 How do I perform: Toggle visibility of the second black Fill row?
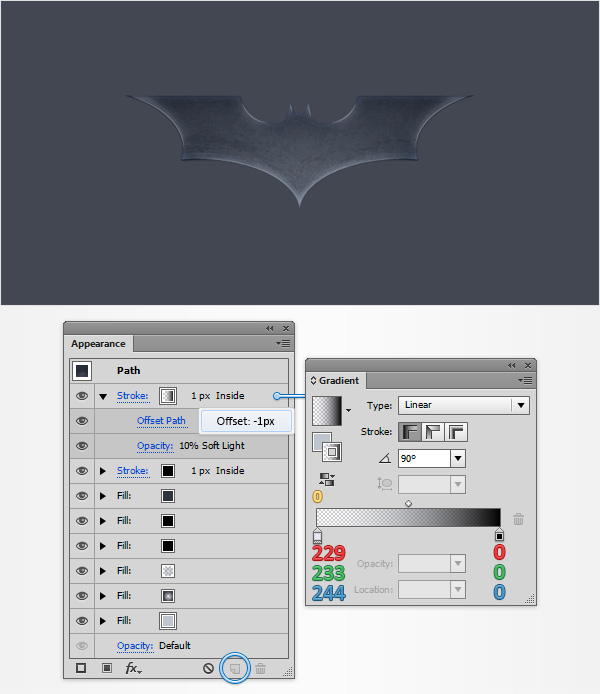[x=82, y=546]
